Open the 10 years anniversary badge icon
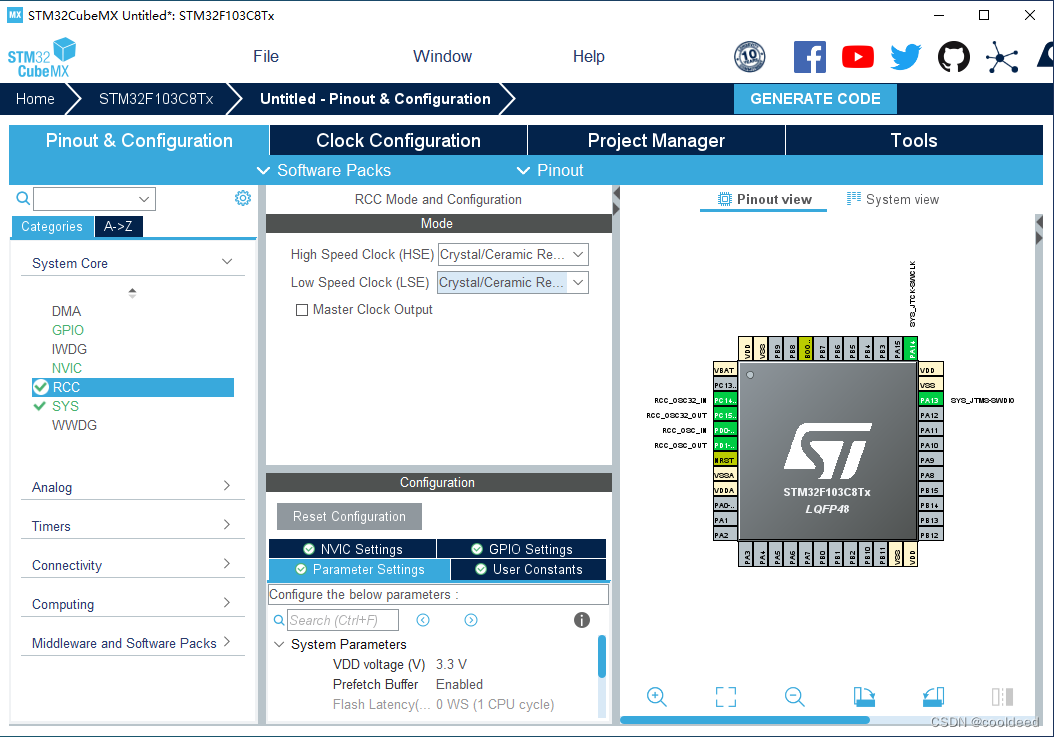Viewport: 1054px width, 737px height. (x=749, y=56)
